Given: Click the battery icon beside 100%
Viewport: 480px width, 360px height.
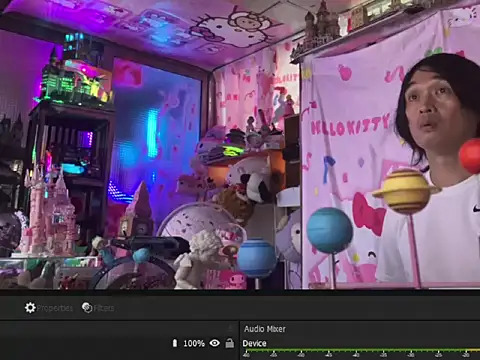Looking at the screenshot, I should (x=175, y=343).
